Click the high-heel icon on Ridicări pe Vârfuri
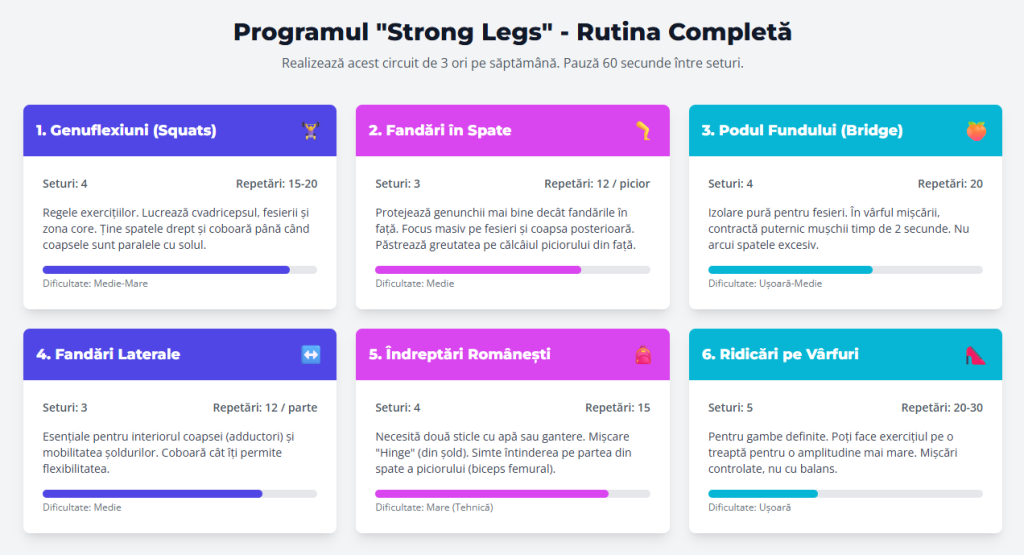1024x555 pixels. (975, 355)
